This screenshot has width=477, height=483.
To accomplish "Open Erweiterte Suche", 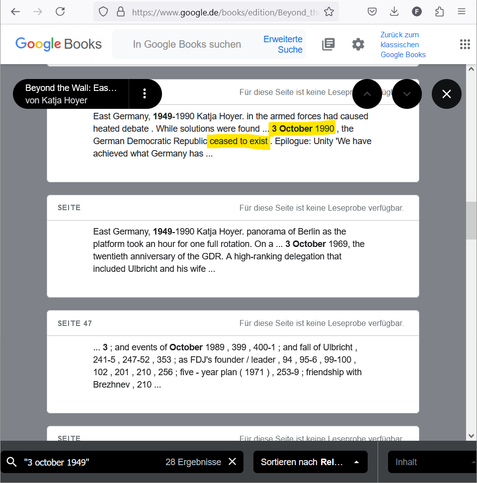I will tap(283, 44).
